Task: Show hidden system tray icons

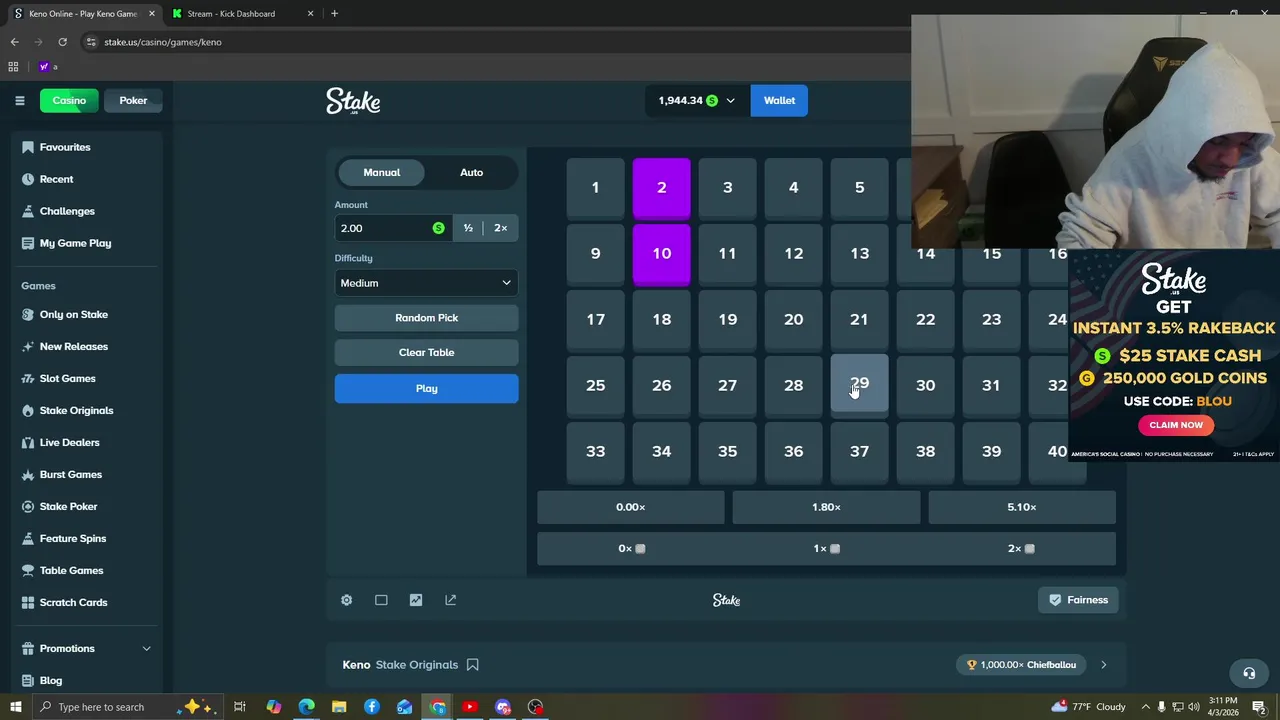Action: coord(1145,707)
